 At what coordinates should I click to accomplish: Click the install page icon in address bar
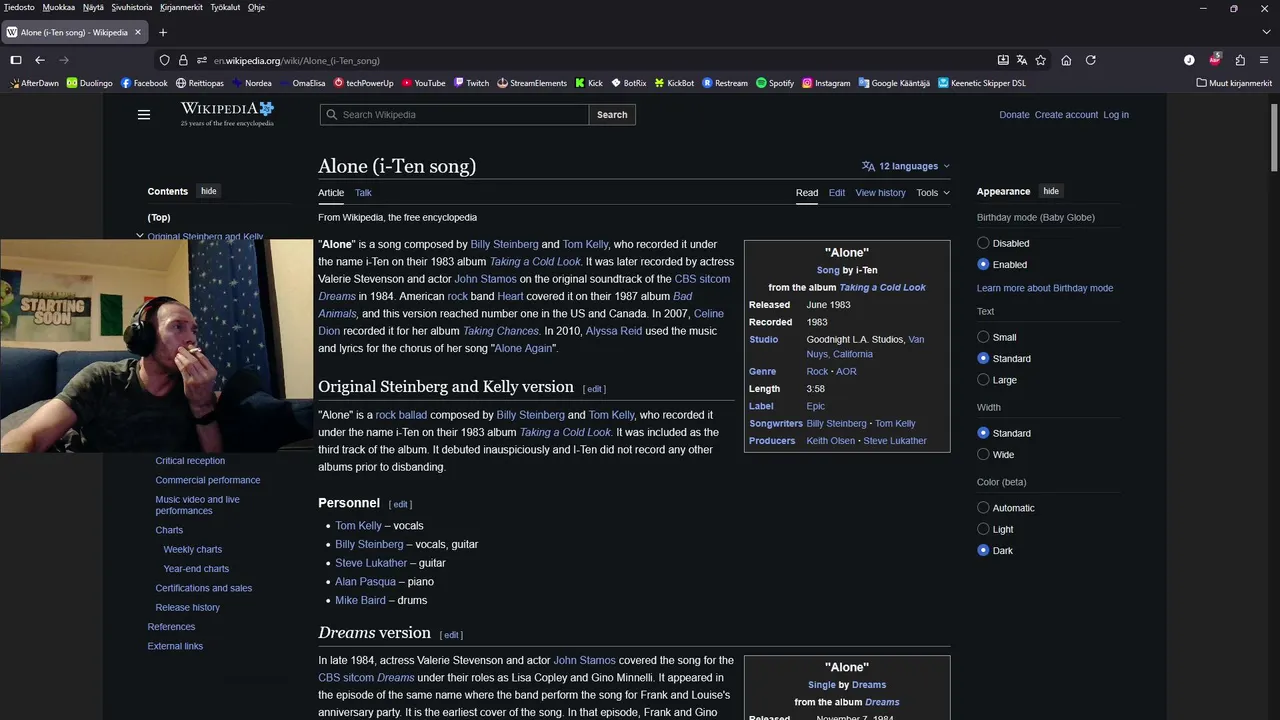pos(1003,60)
